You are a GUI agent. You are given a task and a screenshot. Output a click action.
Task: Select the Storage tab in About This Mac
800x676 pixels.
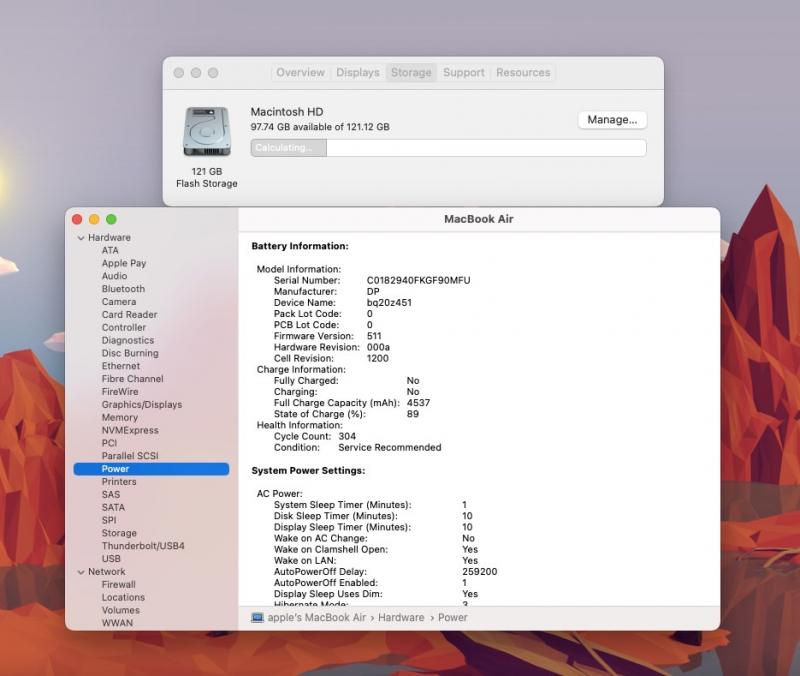411,72
